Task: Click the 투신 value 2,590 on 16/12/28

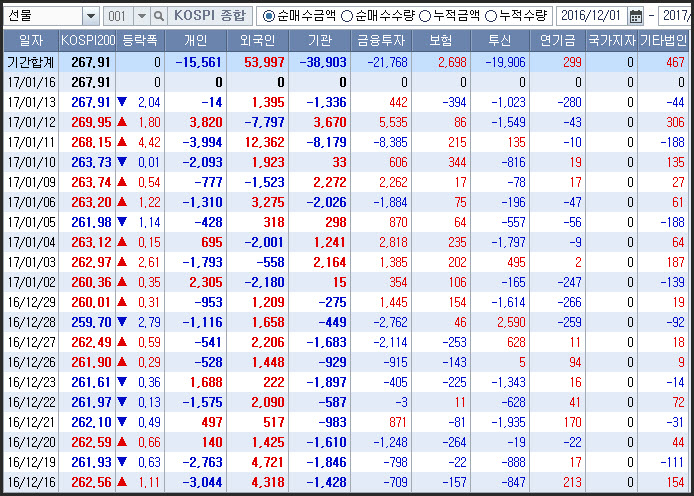Action: pyautogui.click(x=511, y=322)
